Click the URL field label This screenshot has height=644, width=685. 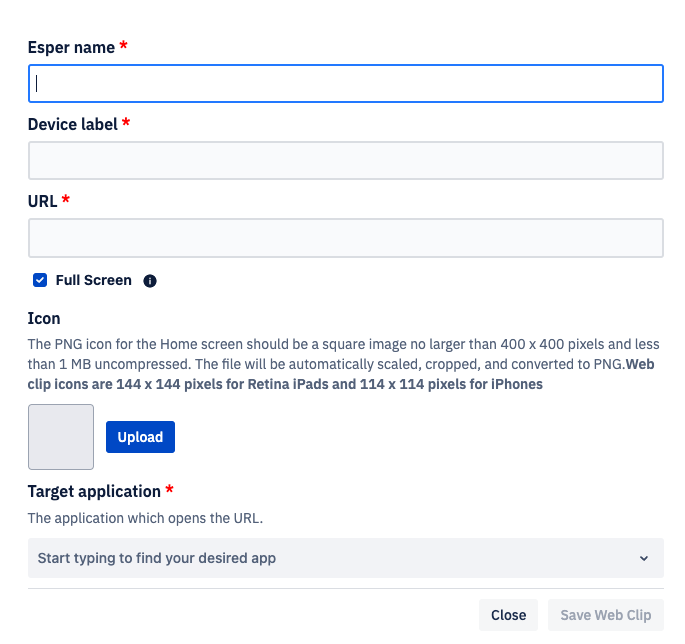pos(42,201)
